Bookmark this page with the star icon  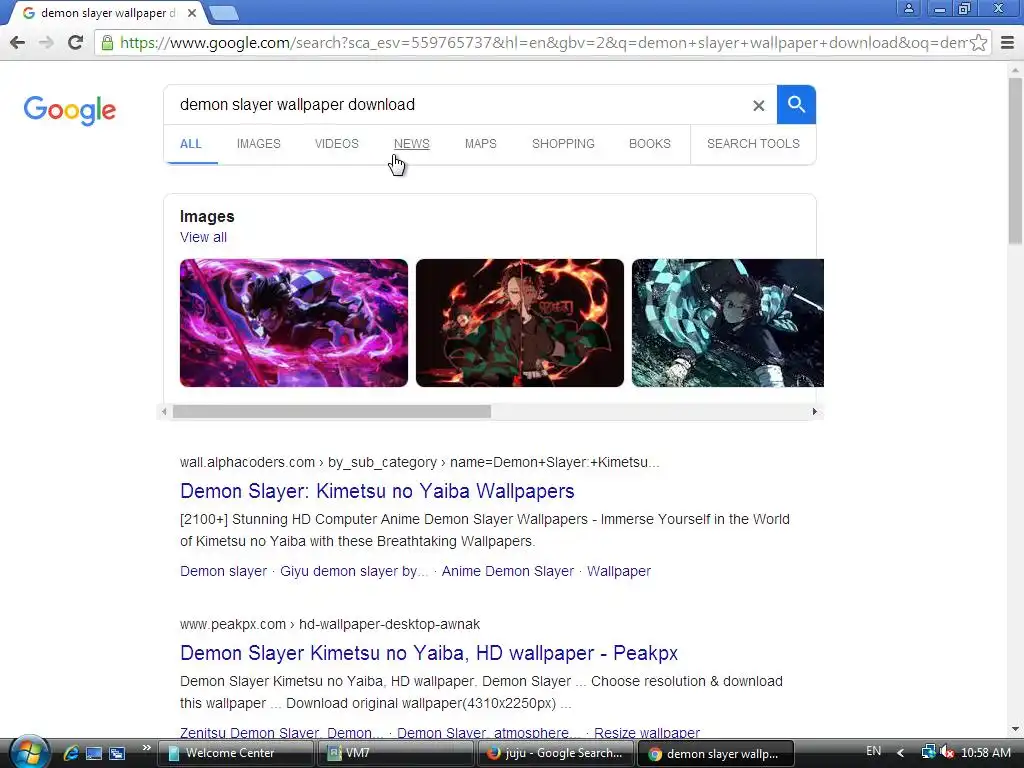point(978,43)
